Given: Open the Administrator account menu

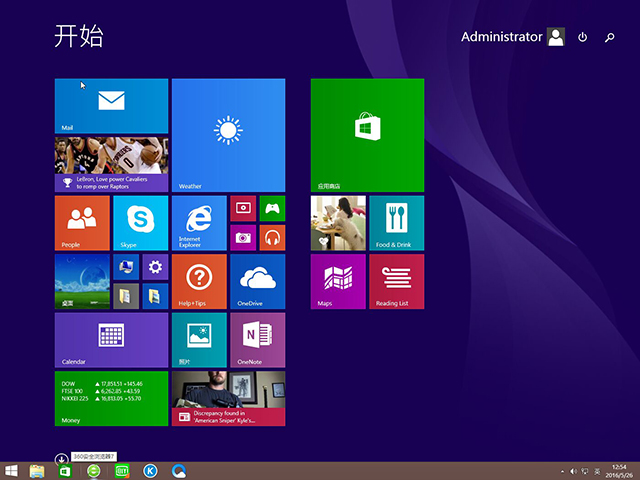Looking at the screenshot, I should (512, 37).
